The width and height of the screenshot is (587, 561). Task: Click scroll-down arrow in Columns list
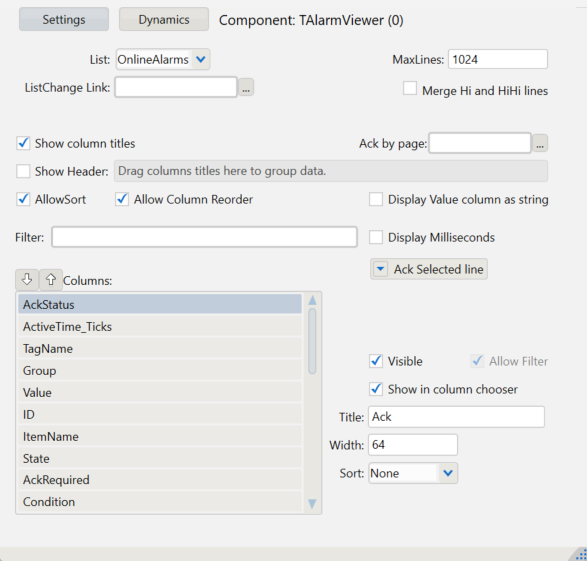[312, 504]
